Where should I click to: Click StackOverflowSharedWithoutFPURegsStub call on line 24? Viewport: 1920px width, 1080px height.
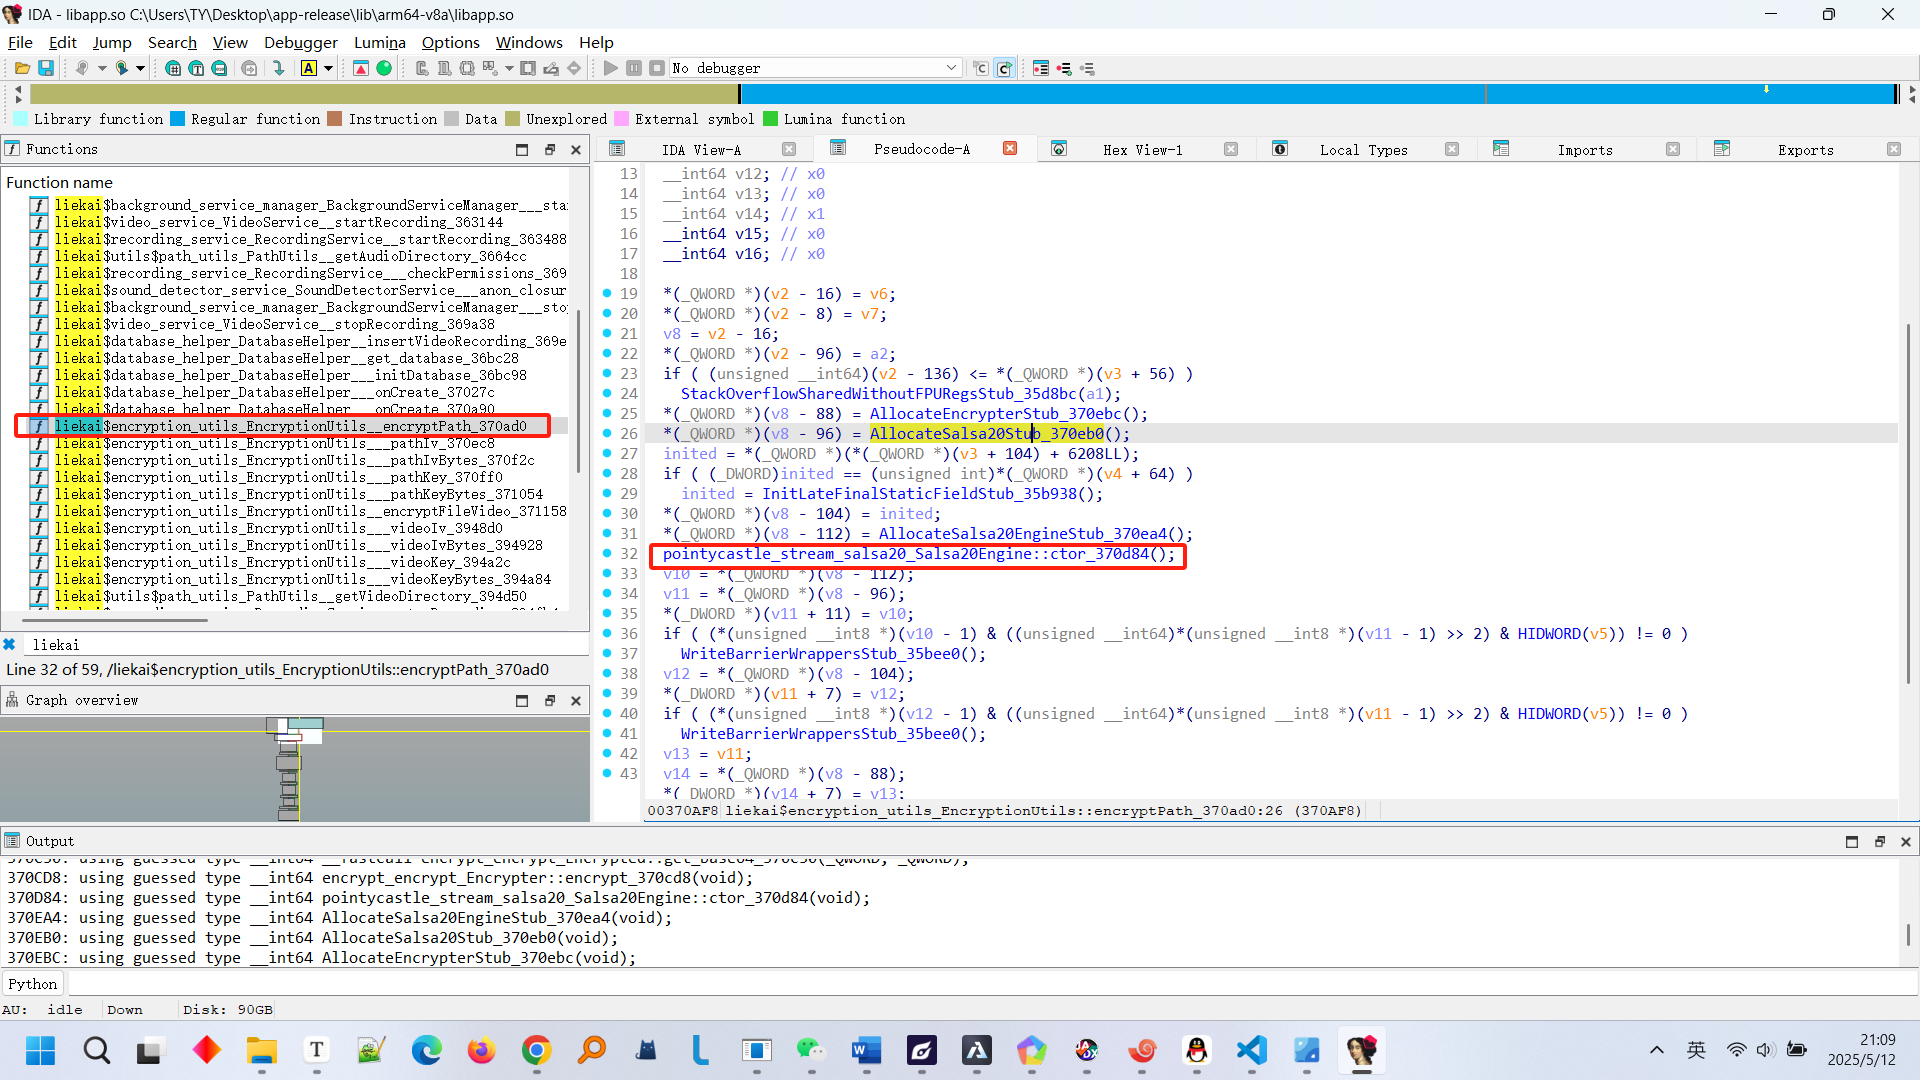pyautogui.click(x=878, y=394)
